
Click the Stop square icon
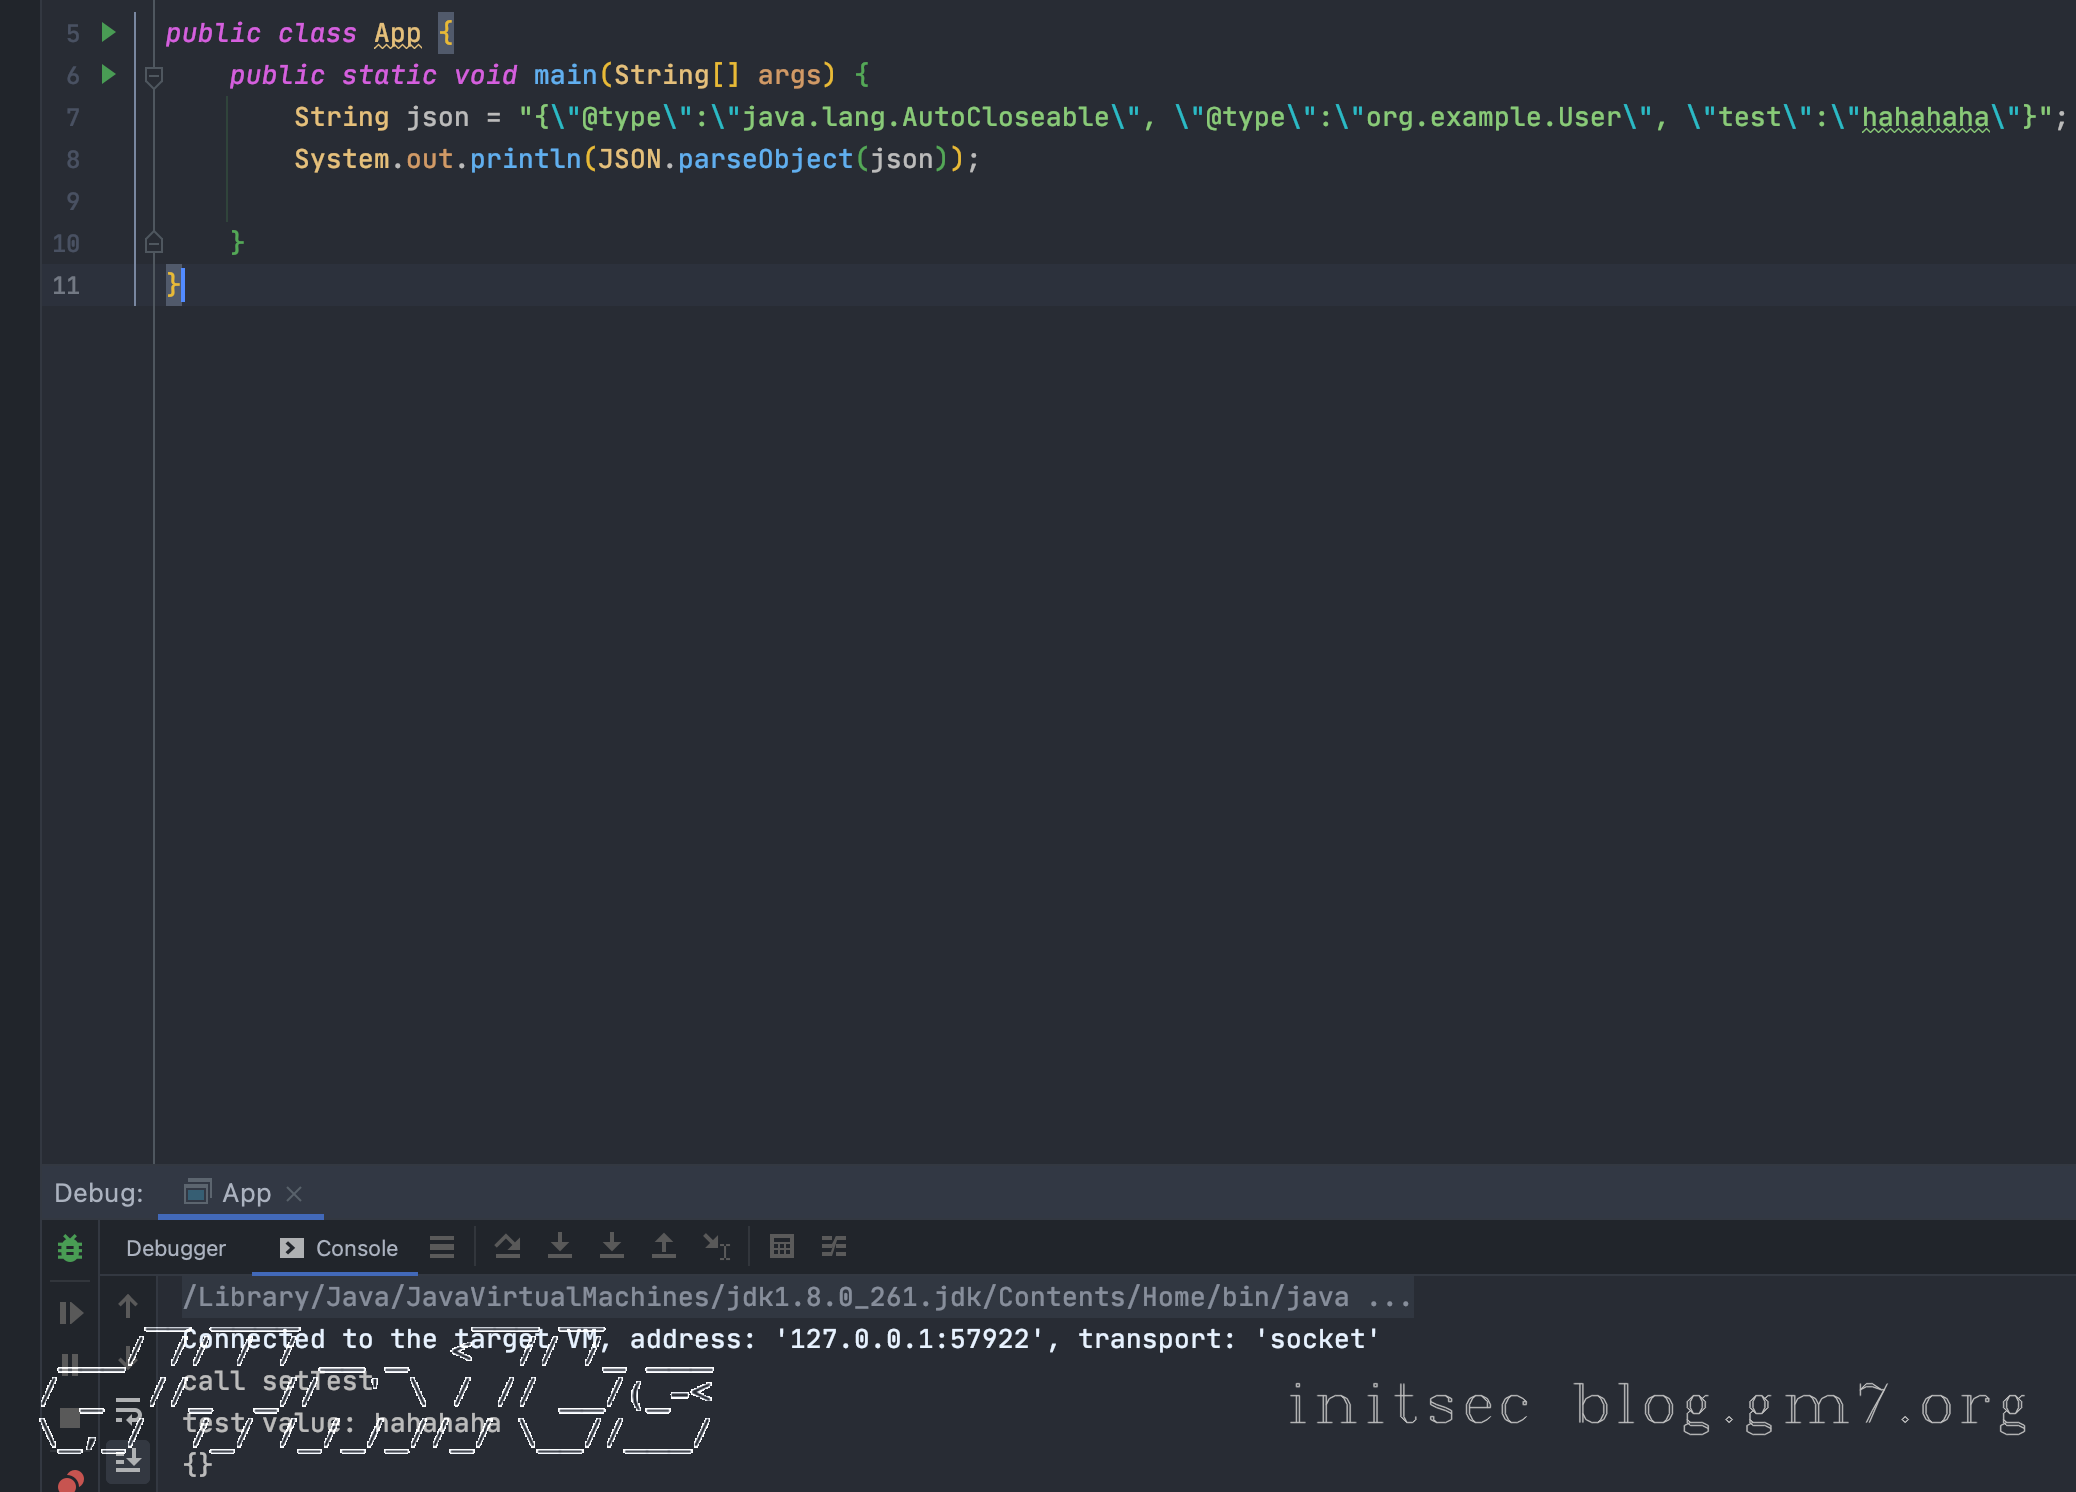pyautogui.click(x=70, y=1418)
